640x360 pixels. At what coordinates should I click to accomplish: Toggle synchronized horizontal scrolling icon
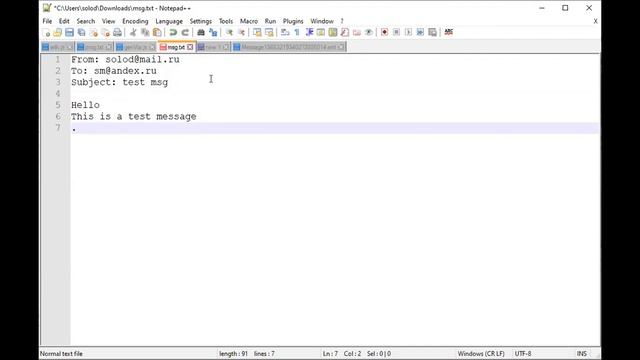pos(269,33)
